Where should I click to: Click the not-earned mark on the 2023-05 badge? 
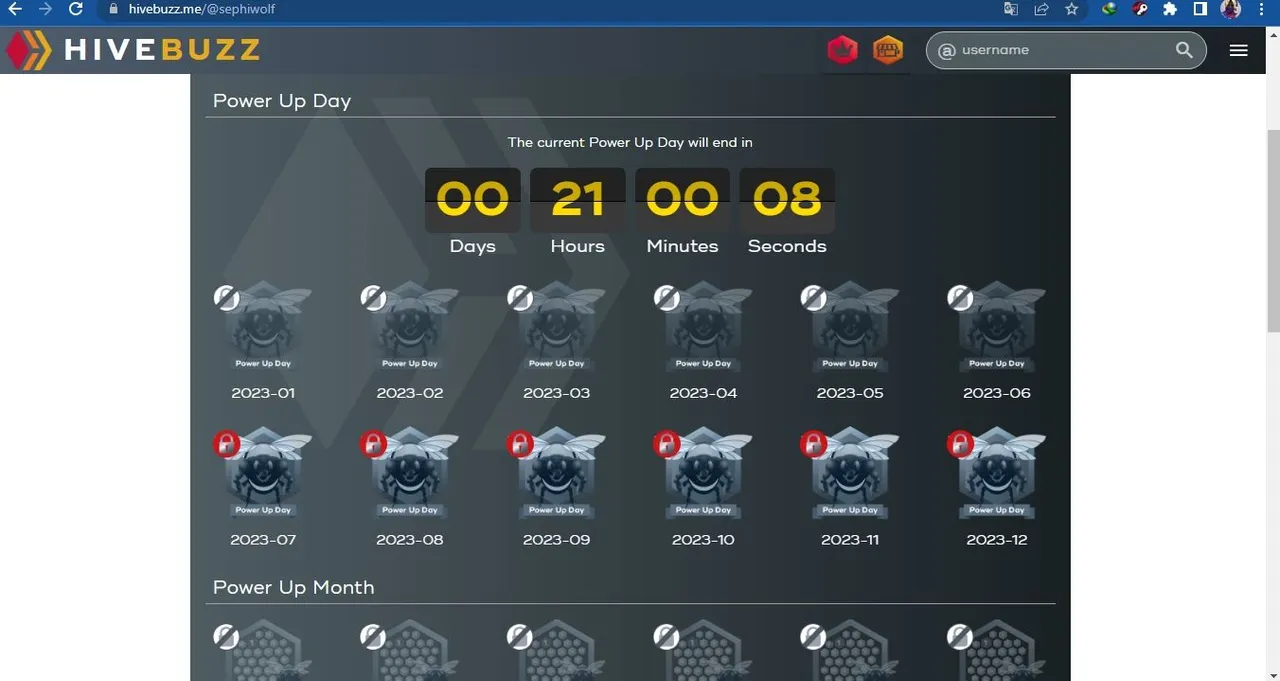813,297
